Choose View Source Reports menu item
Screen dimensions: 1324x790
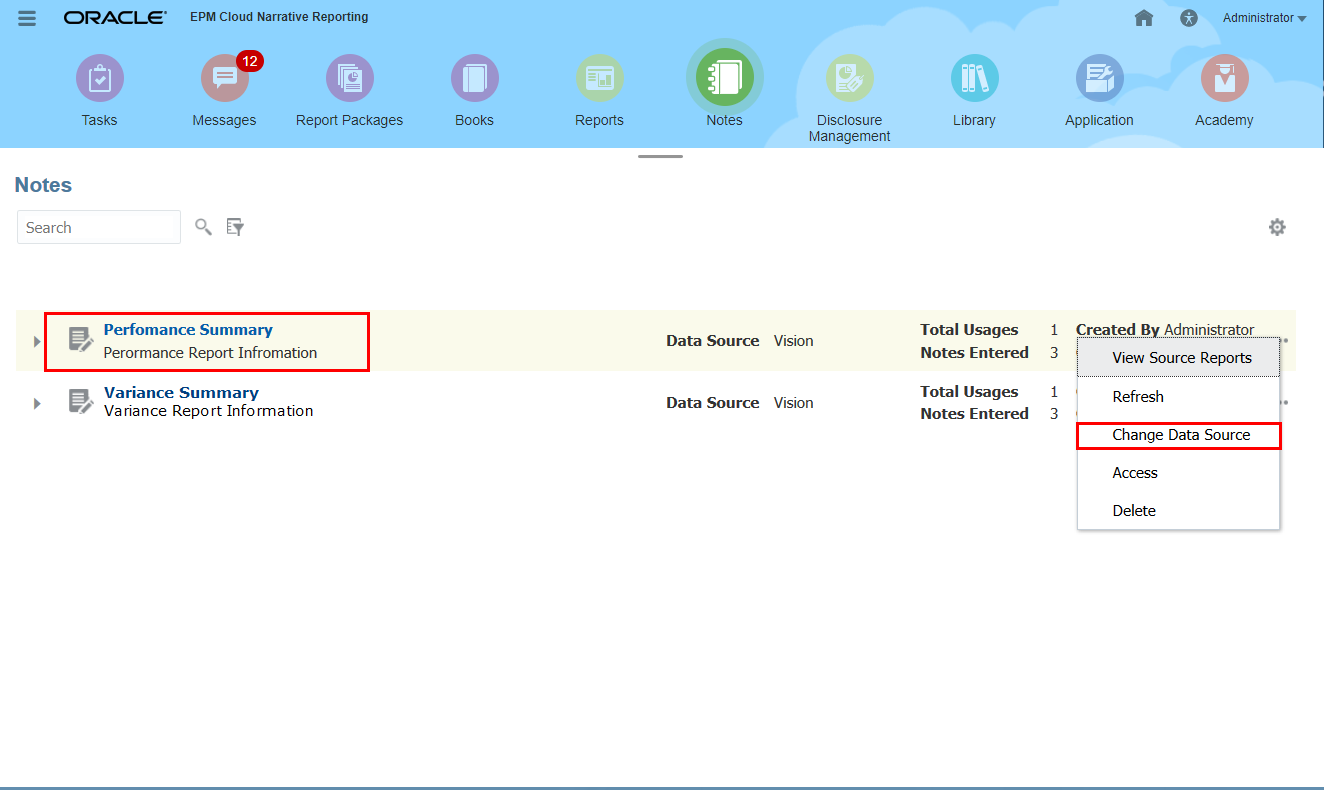click(1179, 358)
